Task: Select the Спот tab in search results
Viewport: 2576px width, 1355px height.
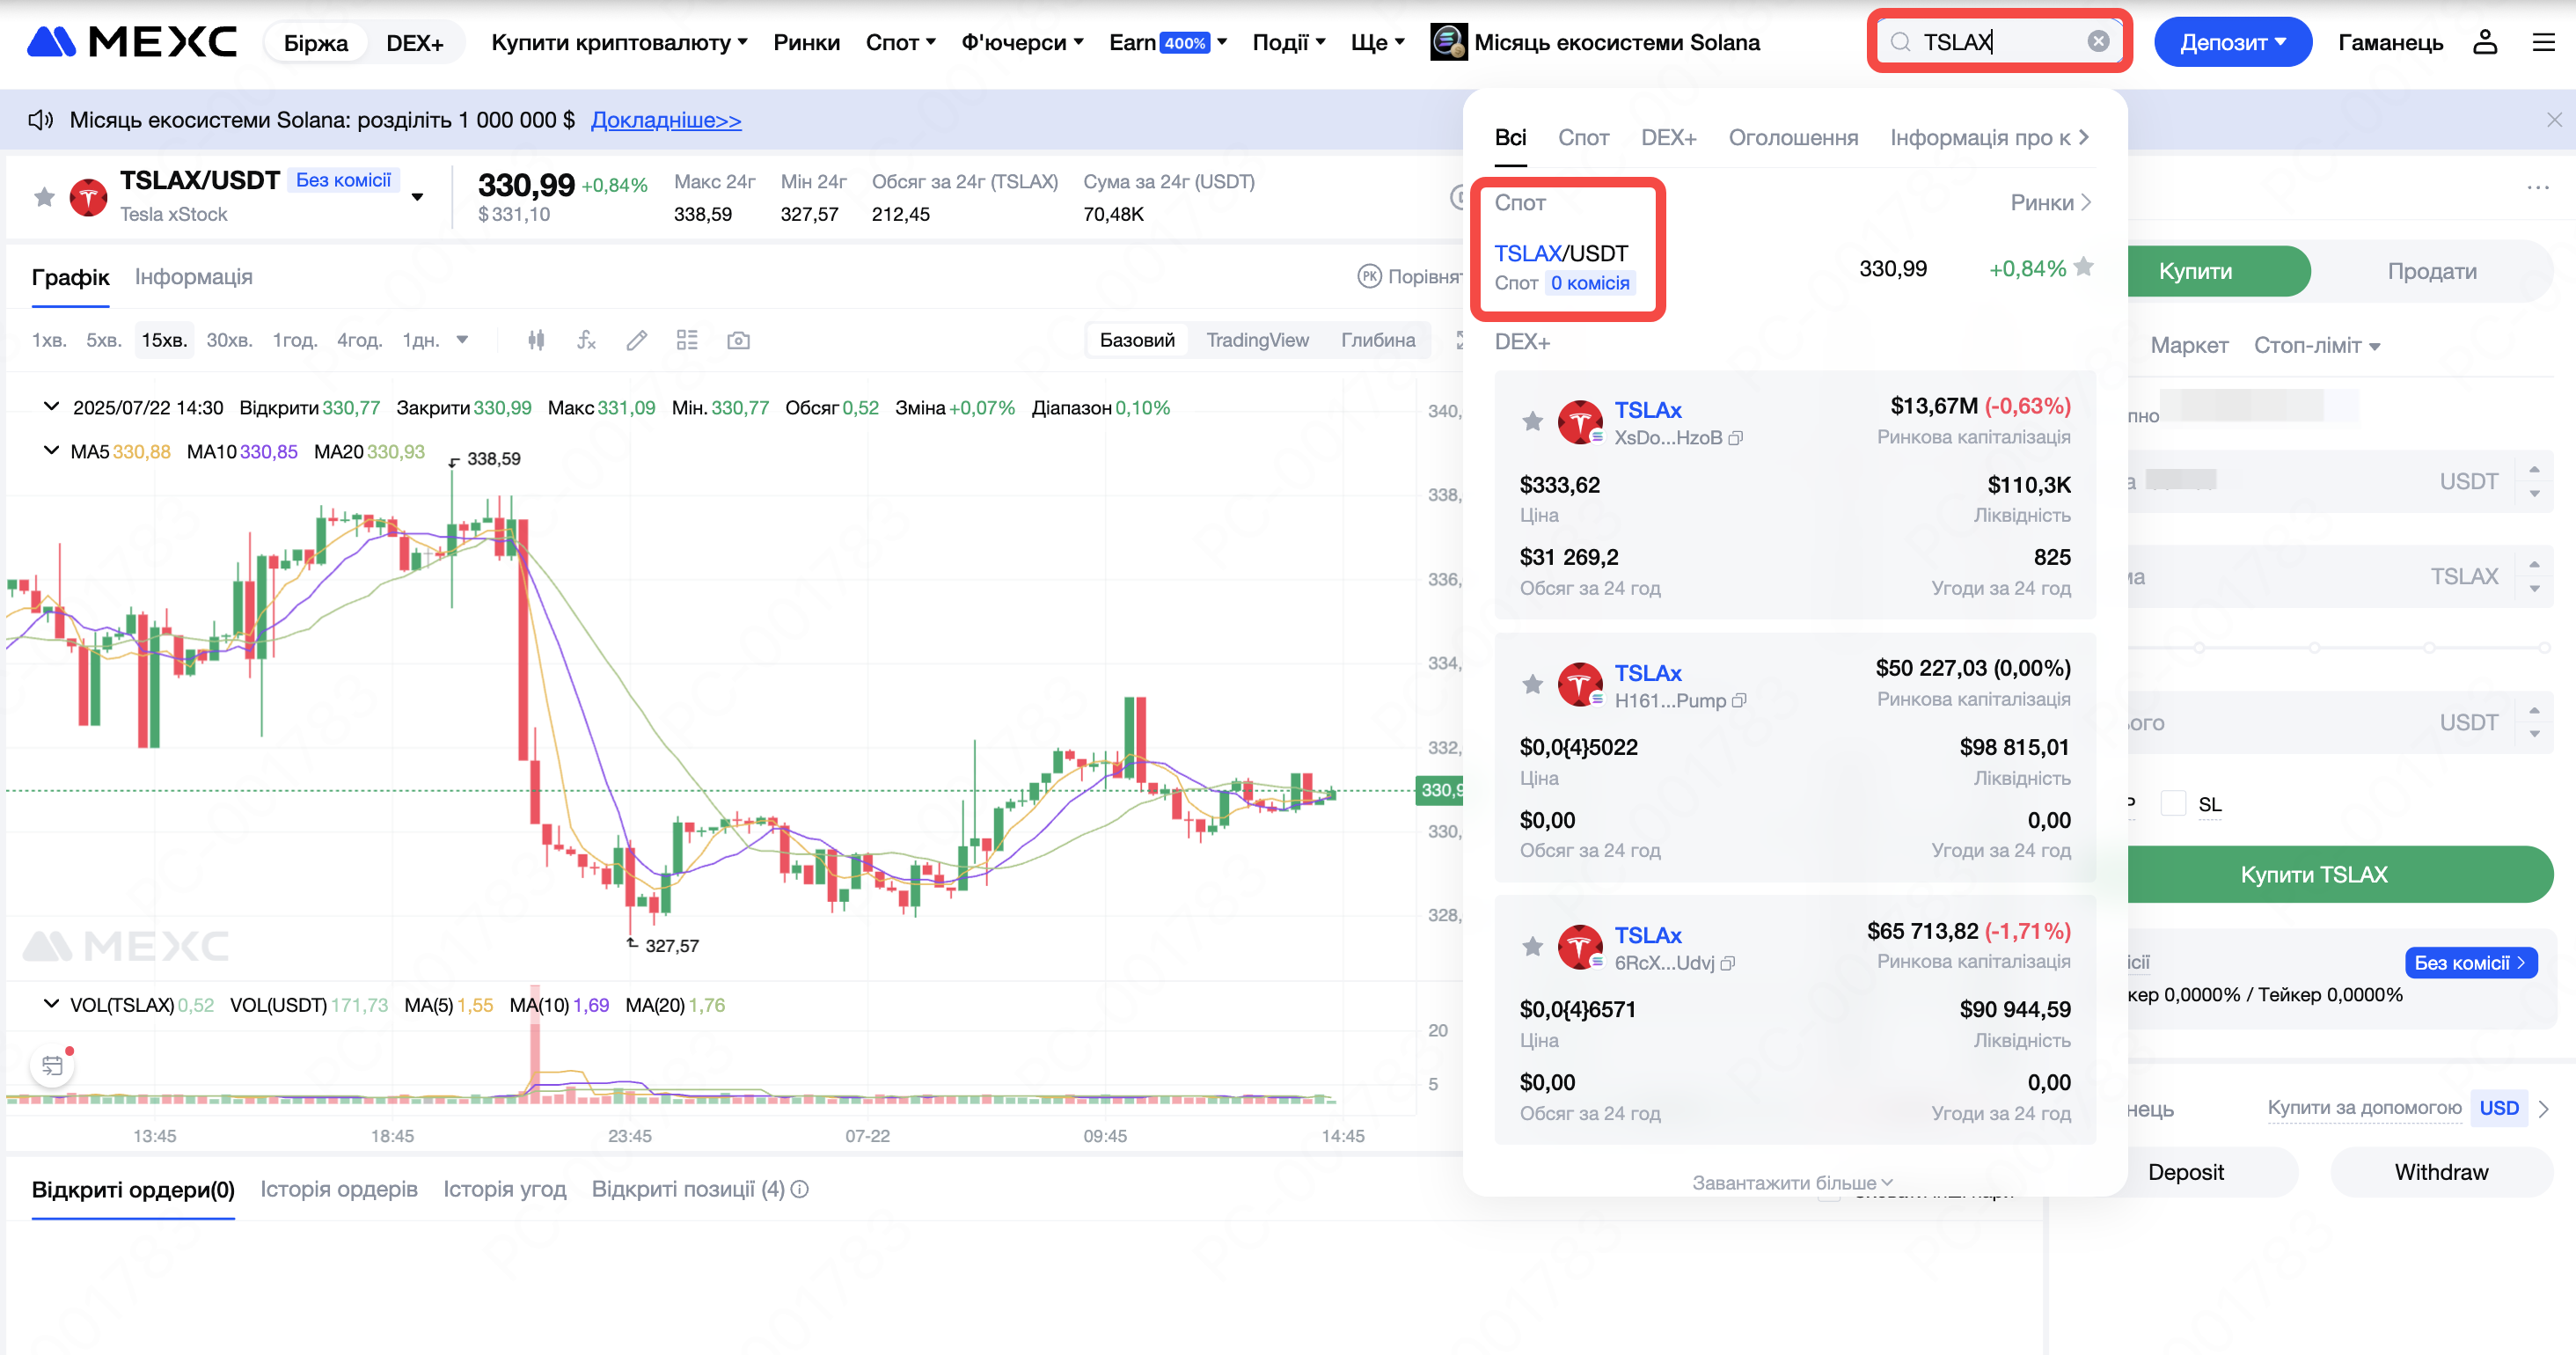Action: 1583,138
